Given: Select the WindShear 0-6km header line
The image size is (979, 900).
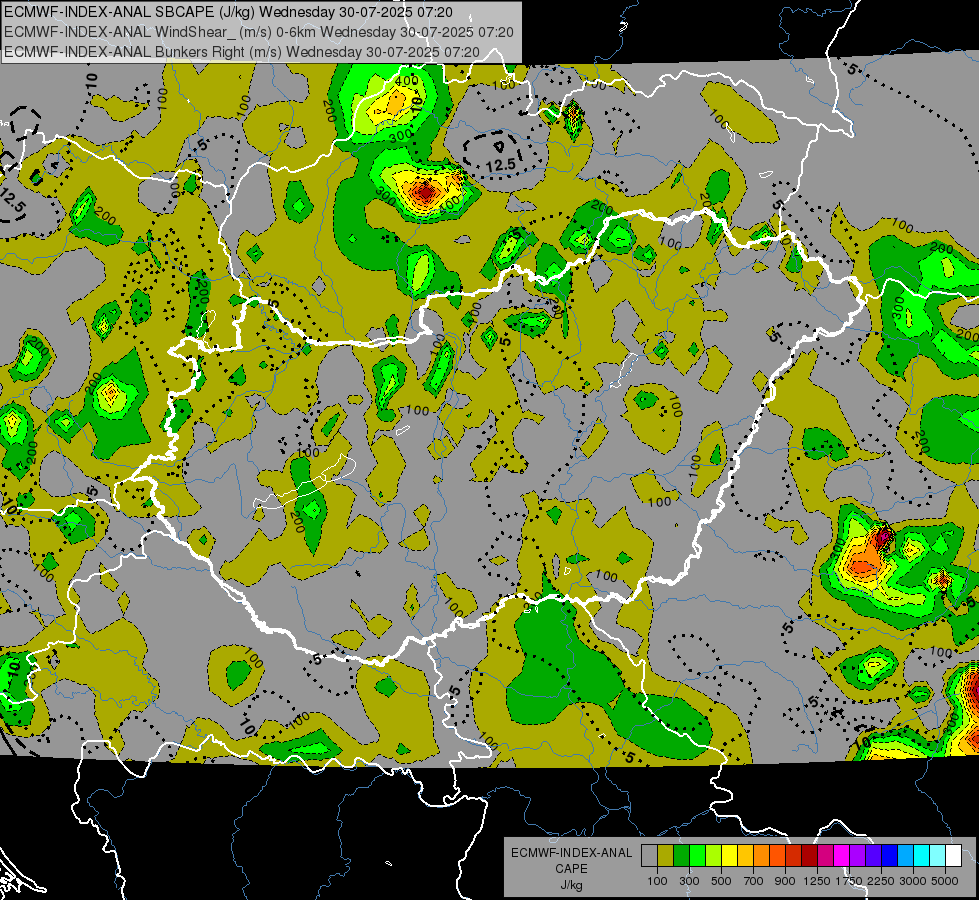Looking at the screenshot, I should tap(258, 32).
